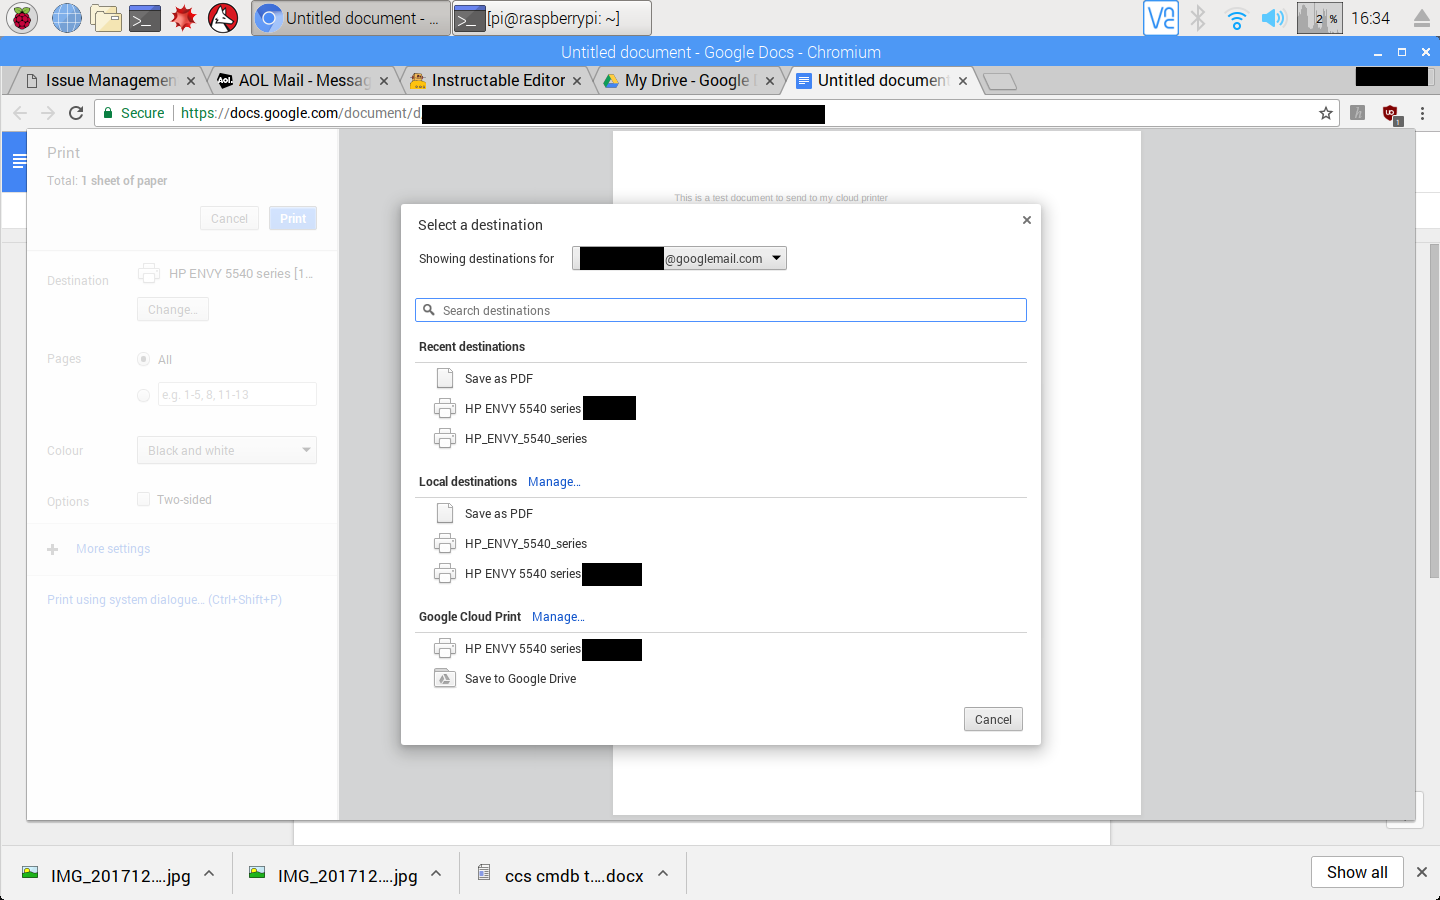Open the file manager from taskbar
This screenshot has height=900, width=1440.
105,17
